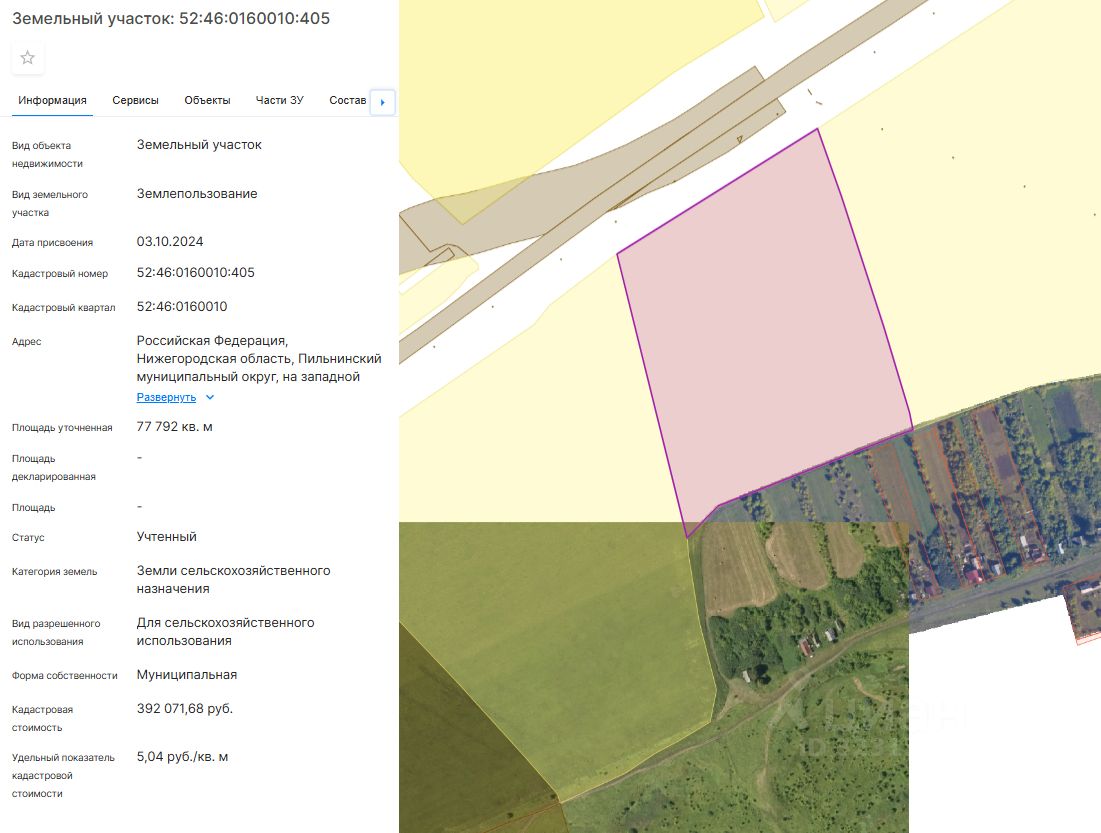Select the brown road strip parcel
This screenshot has width=1101, height=833.
632,176
